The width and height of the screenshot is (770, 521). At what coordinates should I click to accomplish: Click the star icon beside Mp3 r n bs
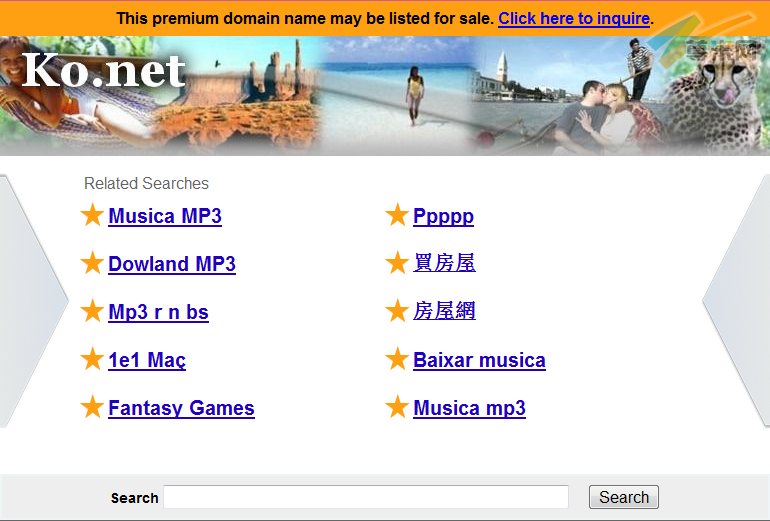pyautogui.click(x=92, y=311)
